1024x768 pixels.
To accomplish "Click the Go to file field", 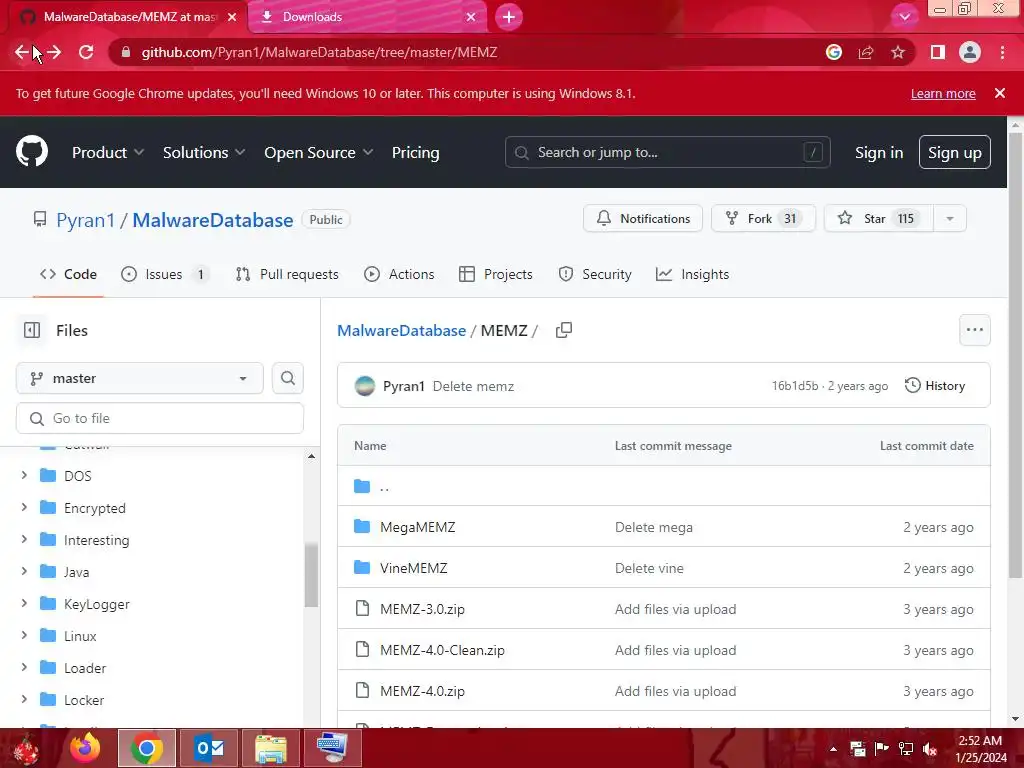I will [160, 418].
